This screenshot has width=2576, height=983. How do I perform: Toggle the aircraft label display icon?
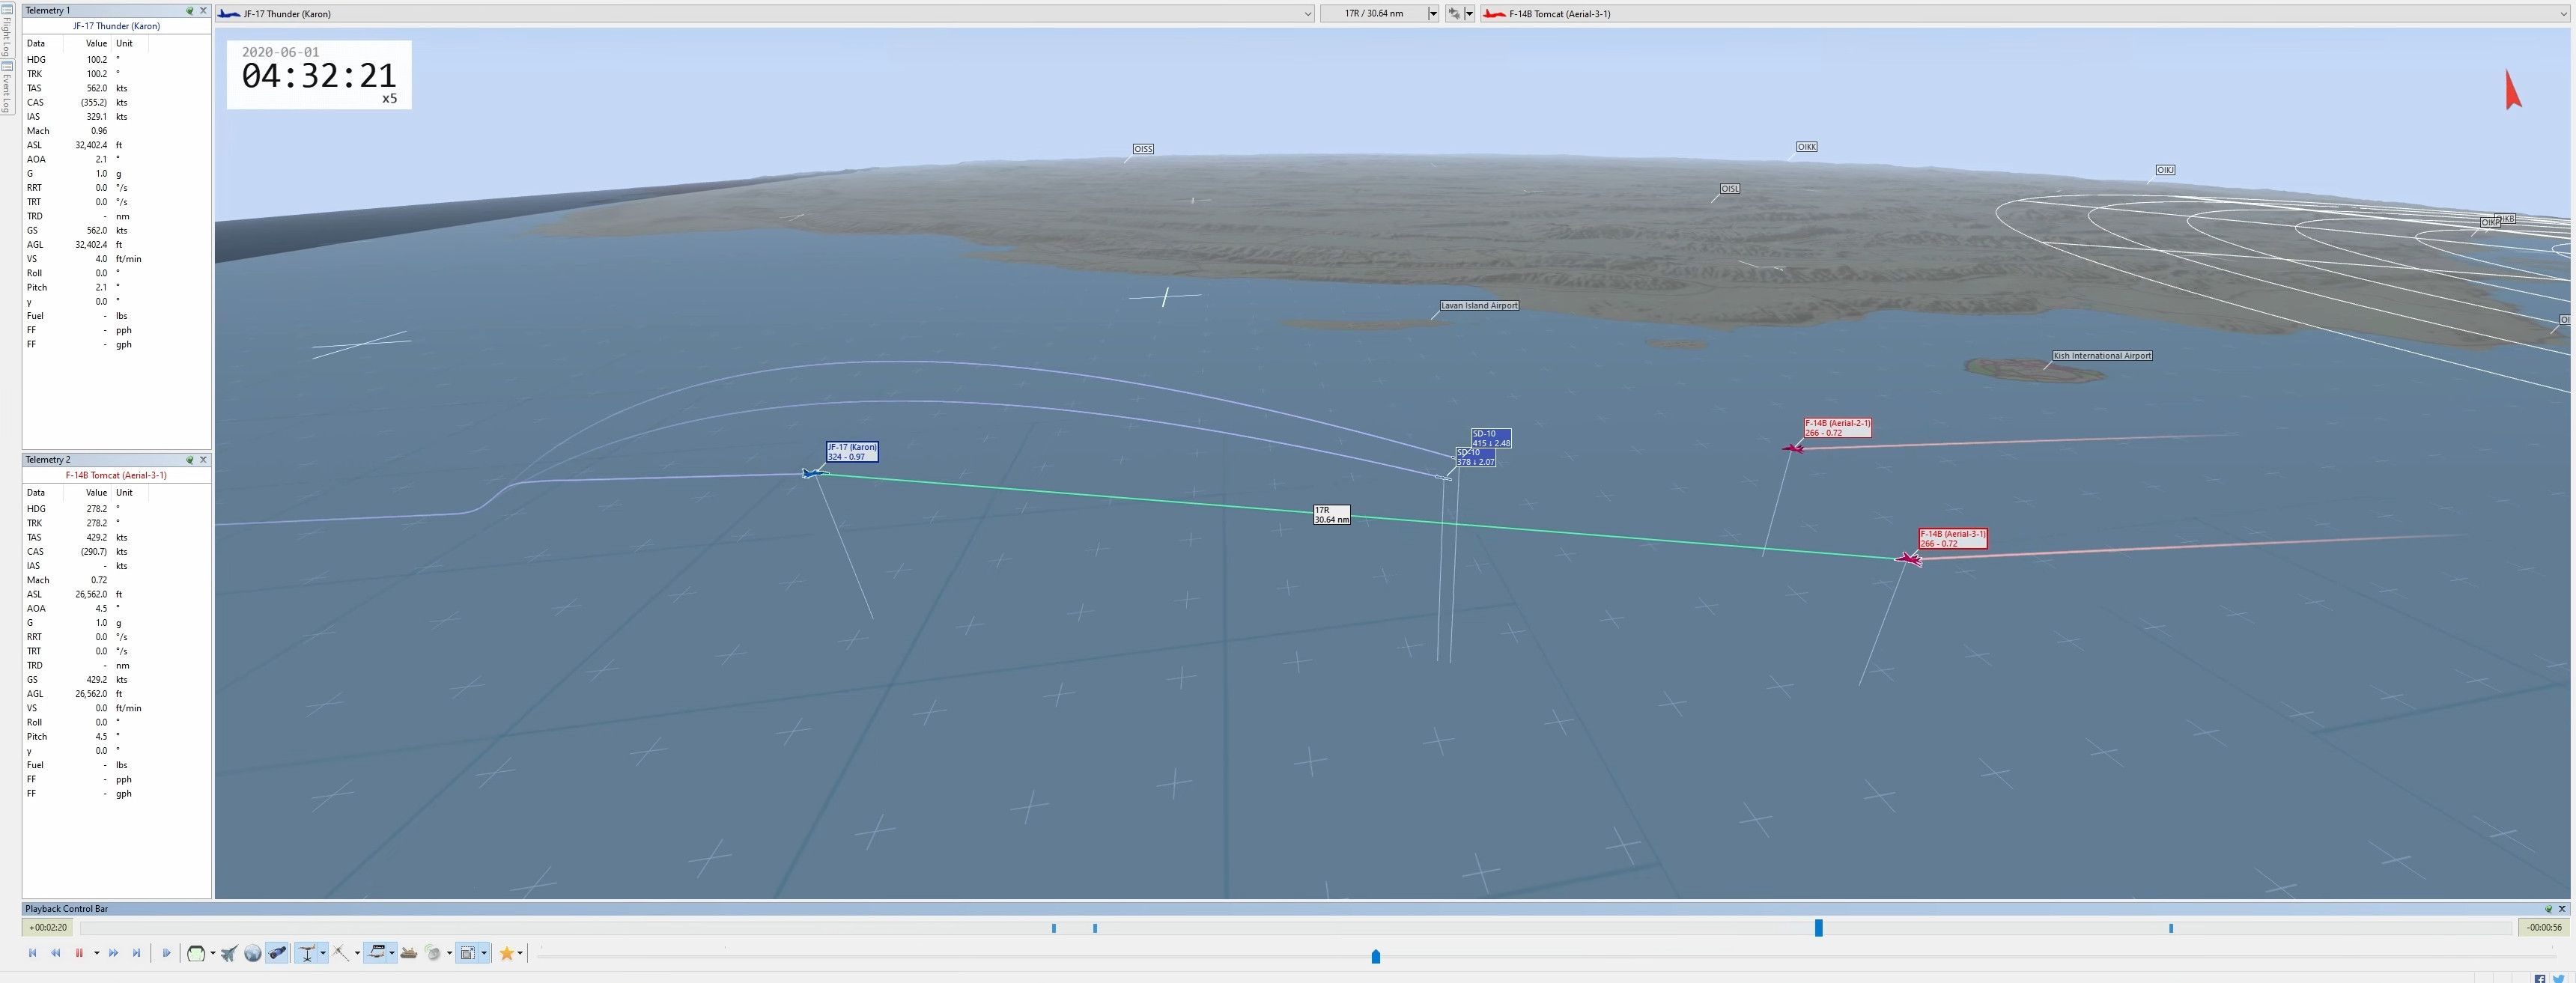pyautogui.click(x=376, y=953)
